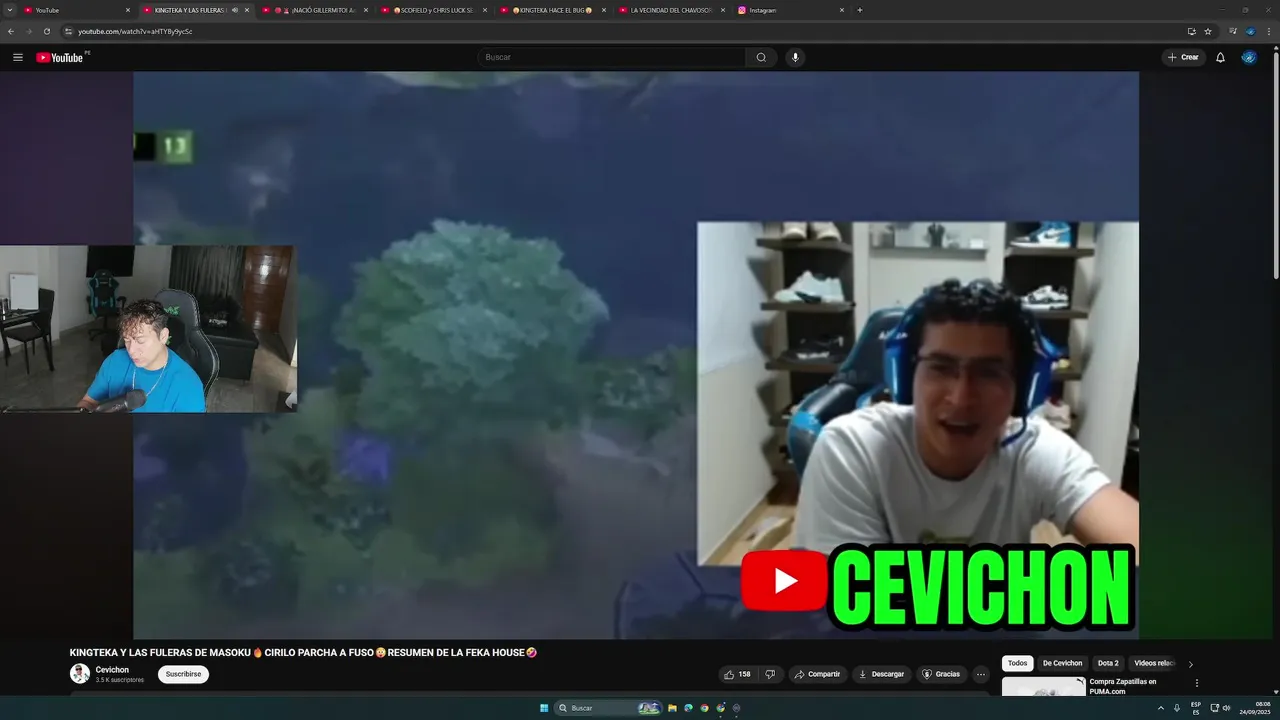Open more actions three-dot menu
This screenshot has height=720, width=1280.
(981, 674)
